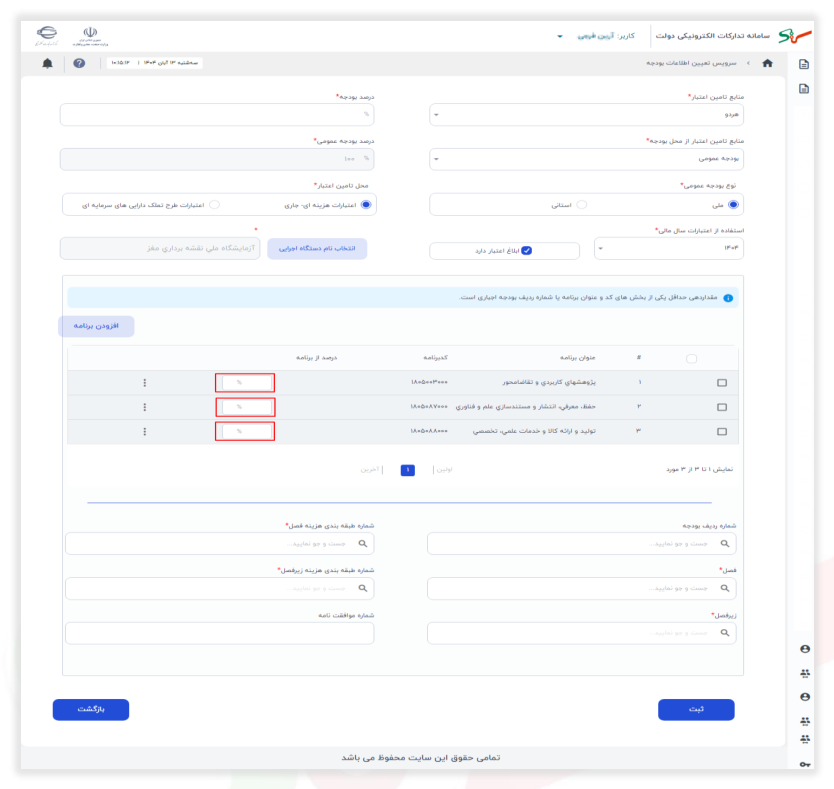
Task: Open the dropdown showing بودجه عمومی
Action: [x=586, y=159]
